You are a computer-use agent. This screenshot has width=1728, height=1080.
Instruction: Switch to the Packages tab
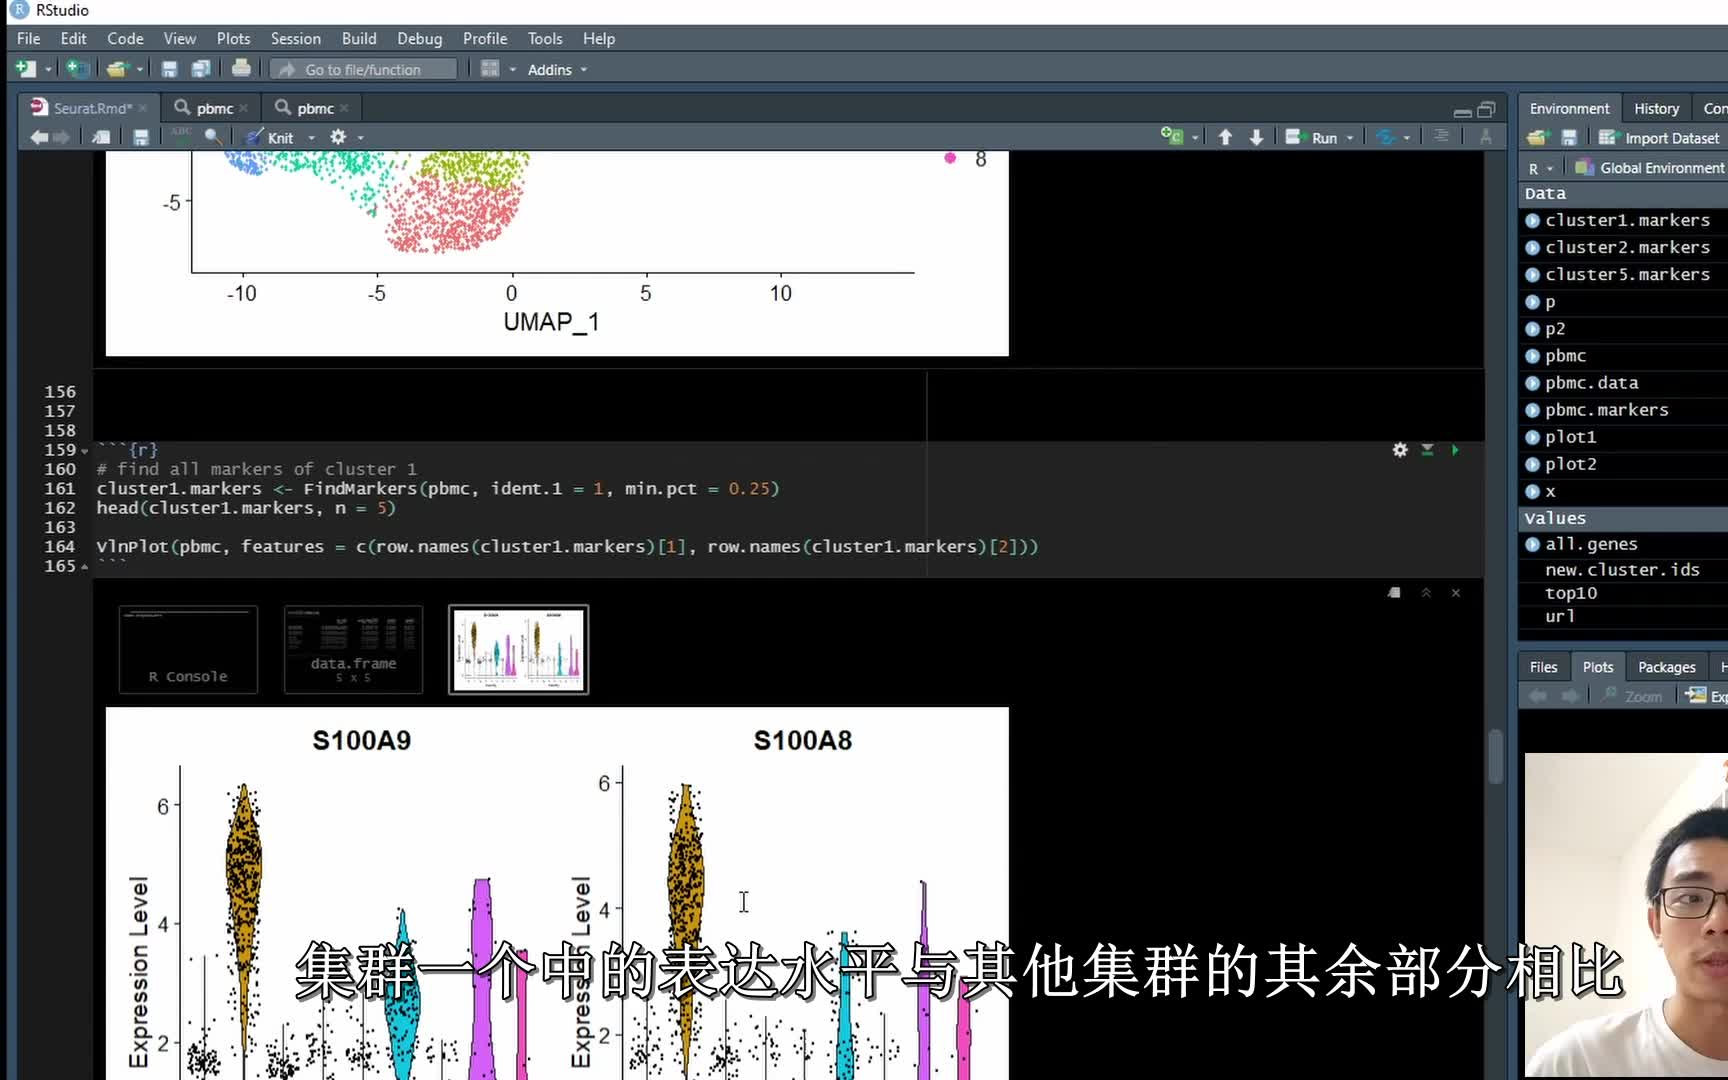click(x=1666, y=667)
